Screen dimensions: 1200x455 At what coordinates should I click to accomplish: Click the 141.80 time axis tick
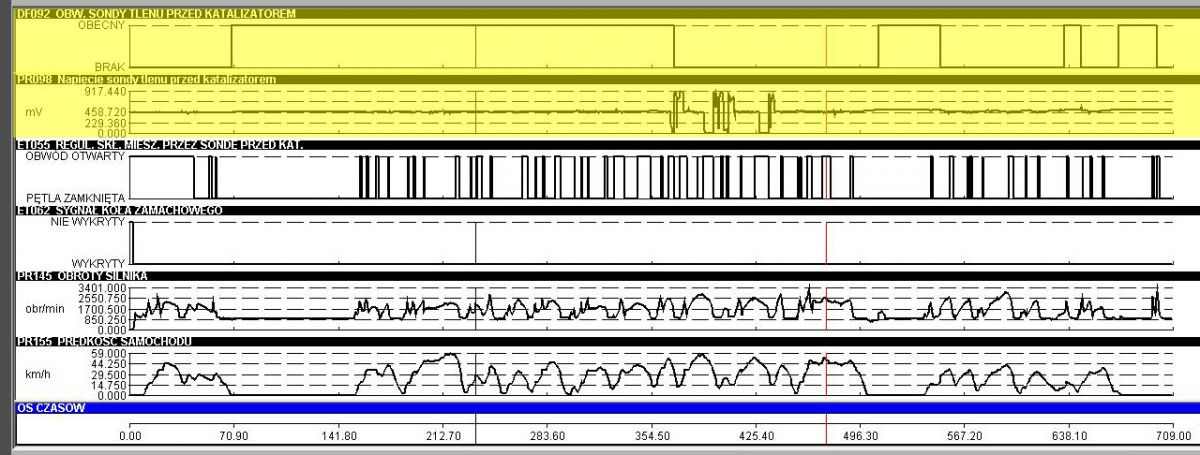[338, 436]
